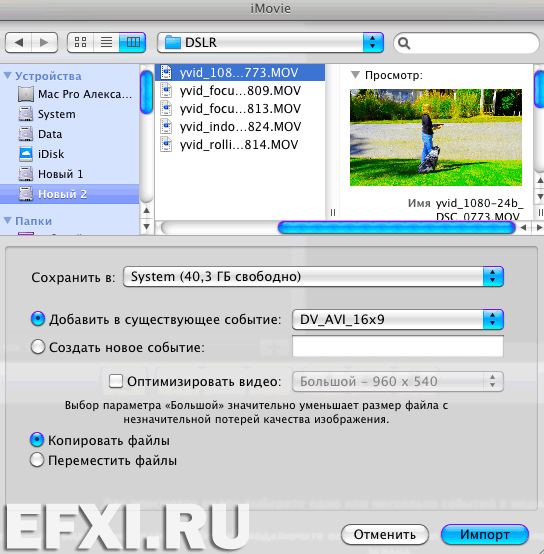Select Создать новое событие option

(38, 347)
